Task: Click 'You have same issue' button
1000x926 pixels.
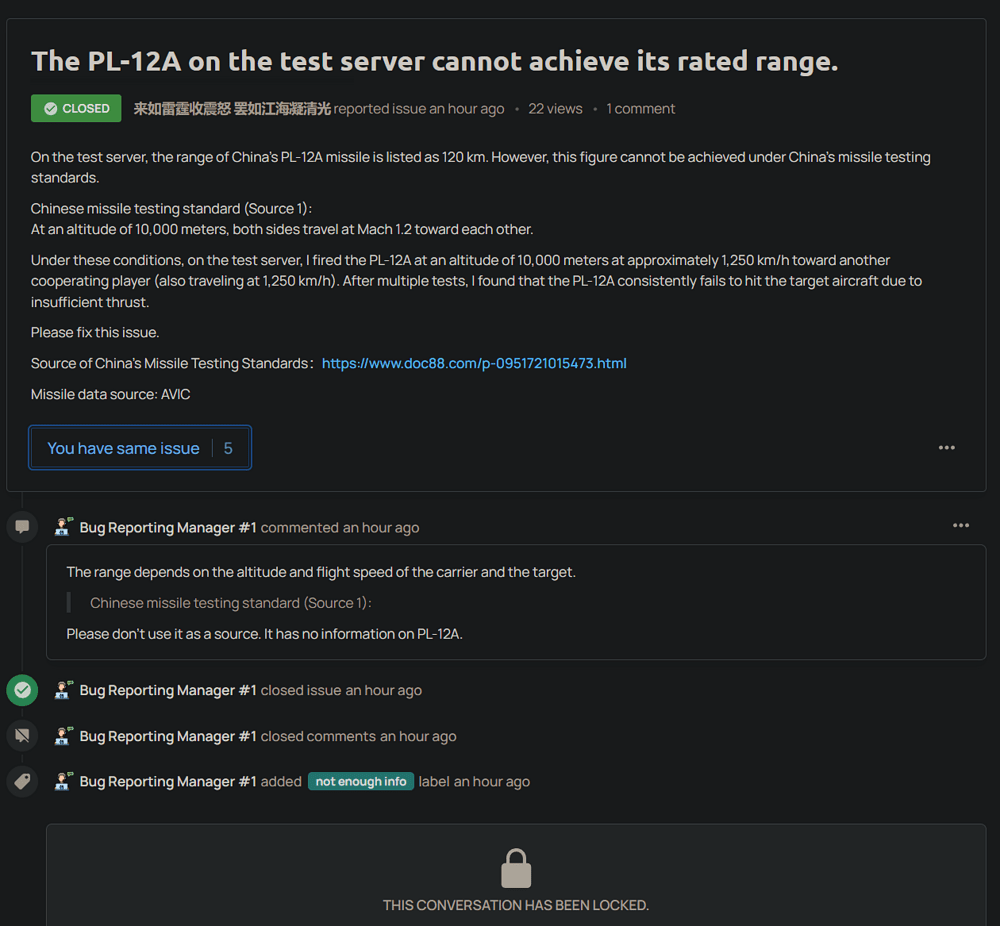Action: click(x=123, y=448)
